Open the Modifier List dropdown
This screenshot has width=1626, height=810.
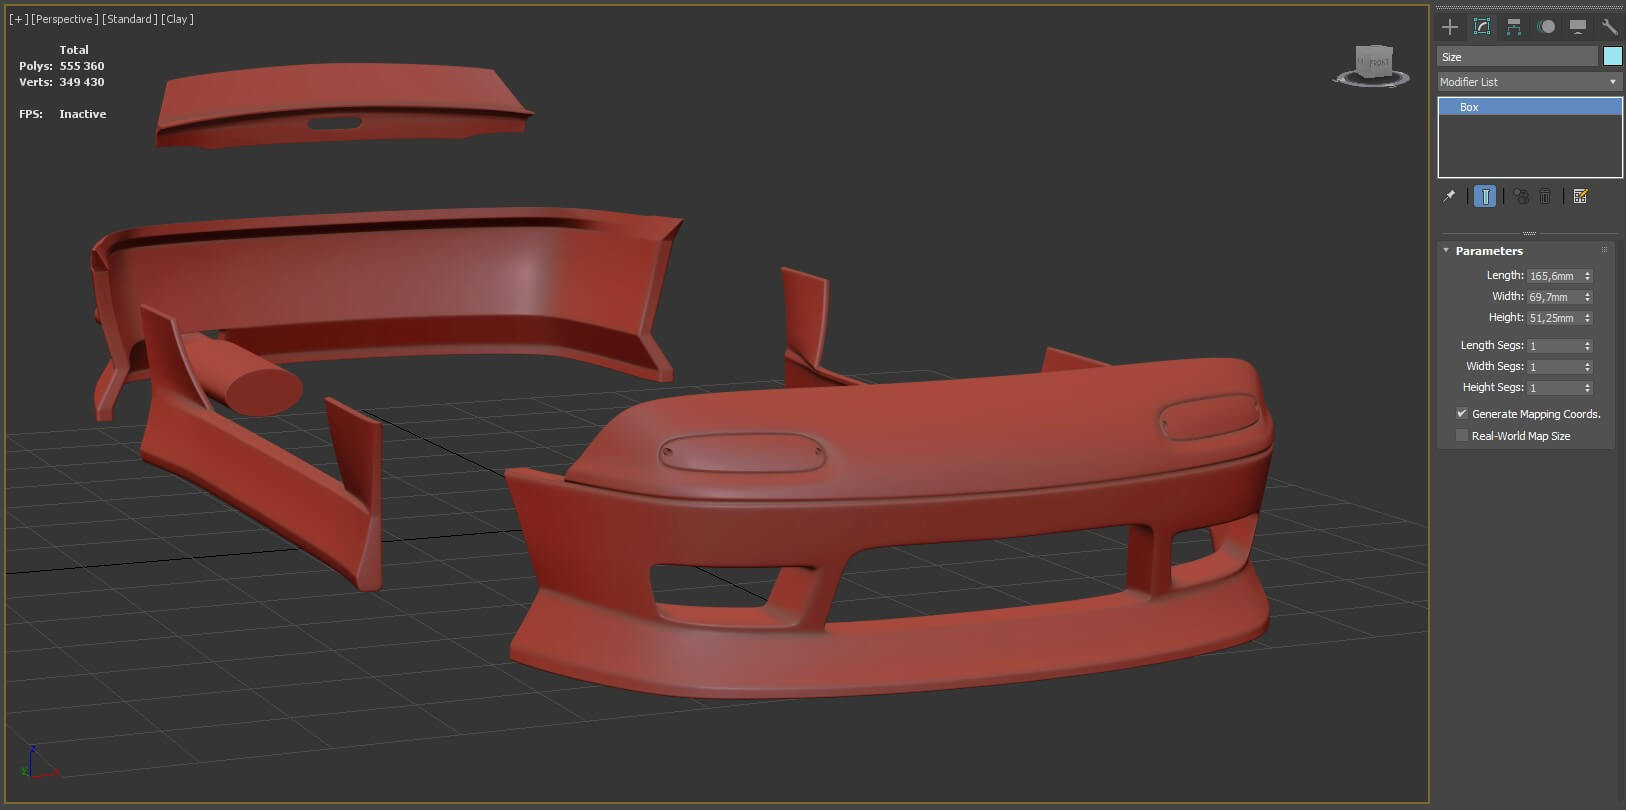(1529, 82)
